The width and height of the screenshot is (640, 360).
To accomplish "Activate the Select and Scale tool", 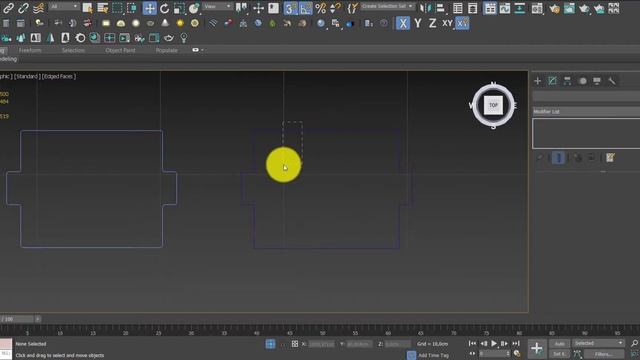I will click(x=179, y=8).
